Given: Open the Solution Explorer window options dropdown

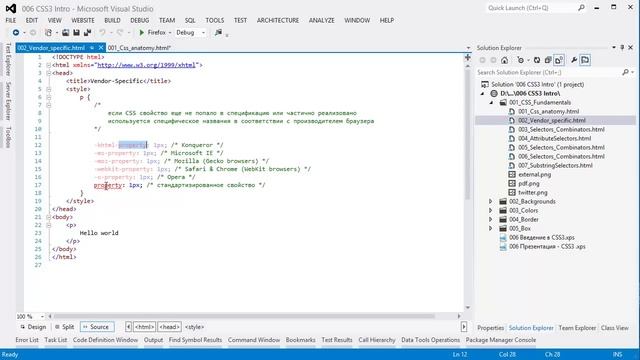Looking at the screenshot, I should tap(614, 48).
